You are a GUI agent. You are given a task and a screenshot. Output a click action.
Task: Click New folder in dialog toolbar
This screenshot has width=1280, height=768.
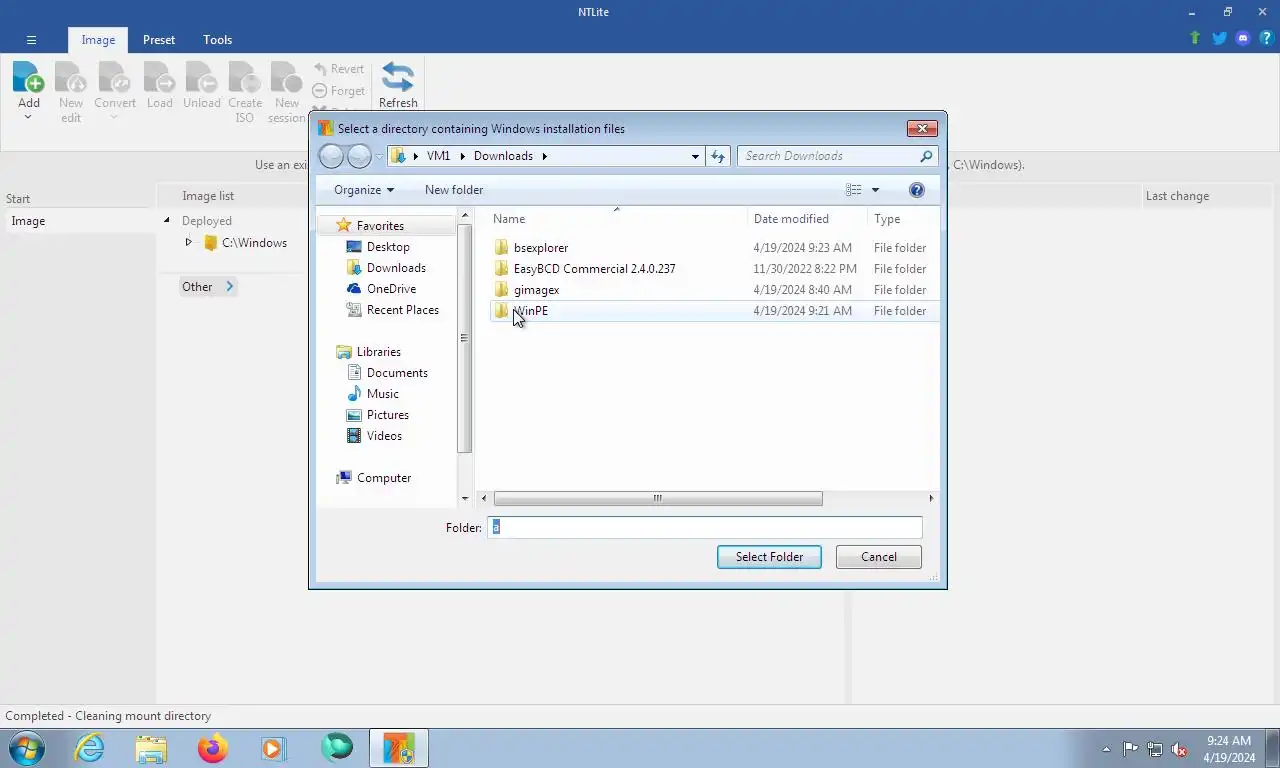click(454, 190)
